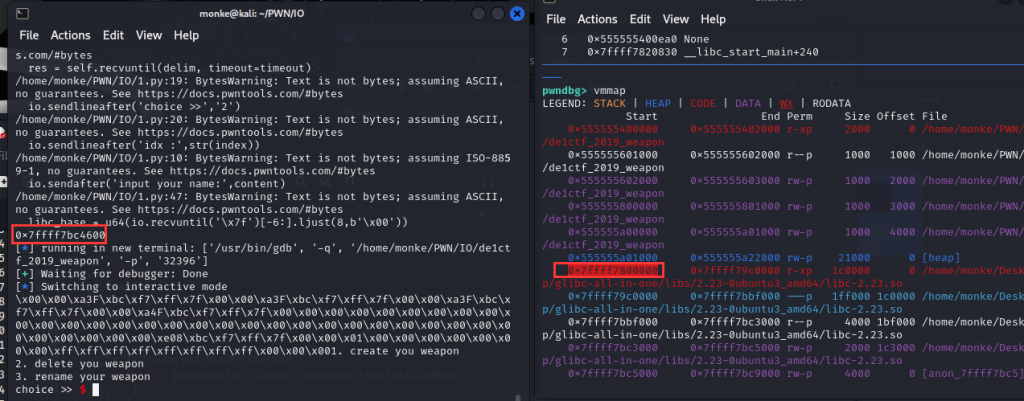Click the libc base address 0x7ffff7800000
1024x401 pixels.
click(x=608, y=270)
